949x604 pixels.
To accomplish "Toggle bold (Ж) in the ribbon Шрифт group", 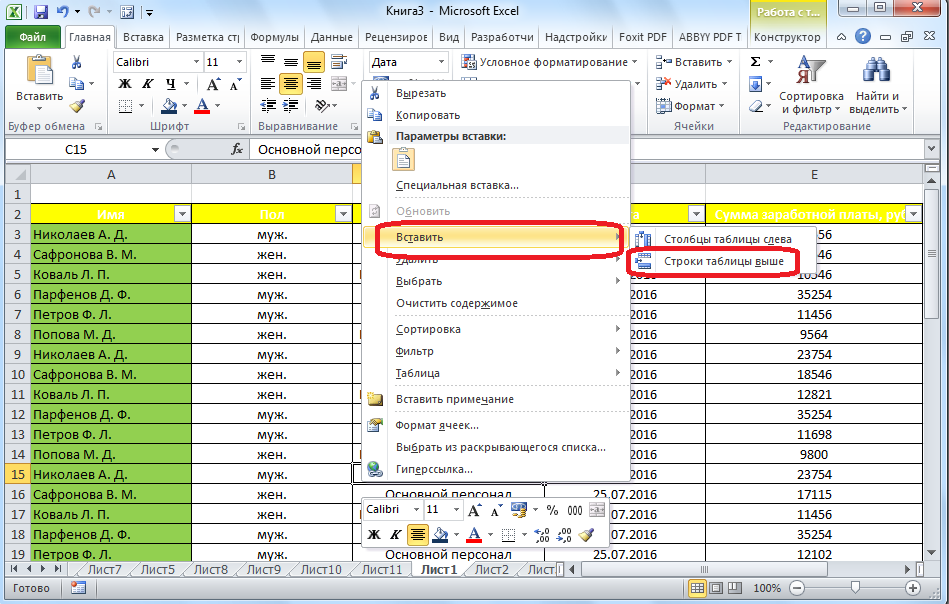I will [x=125, y=84].
